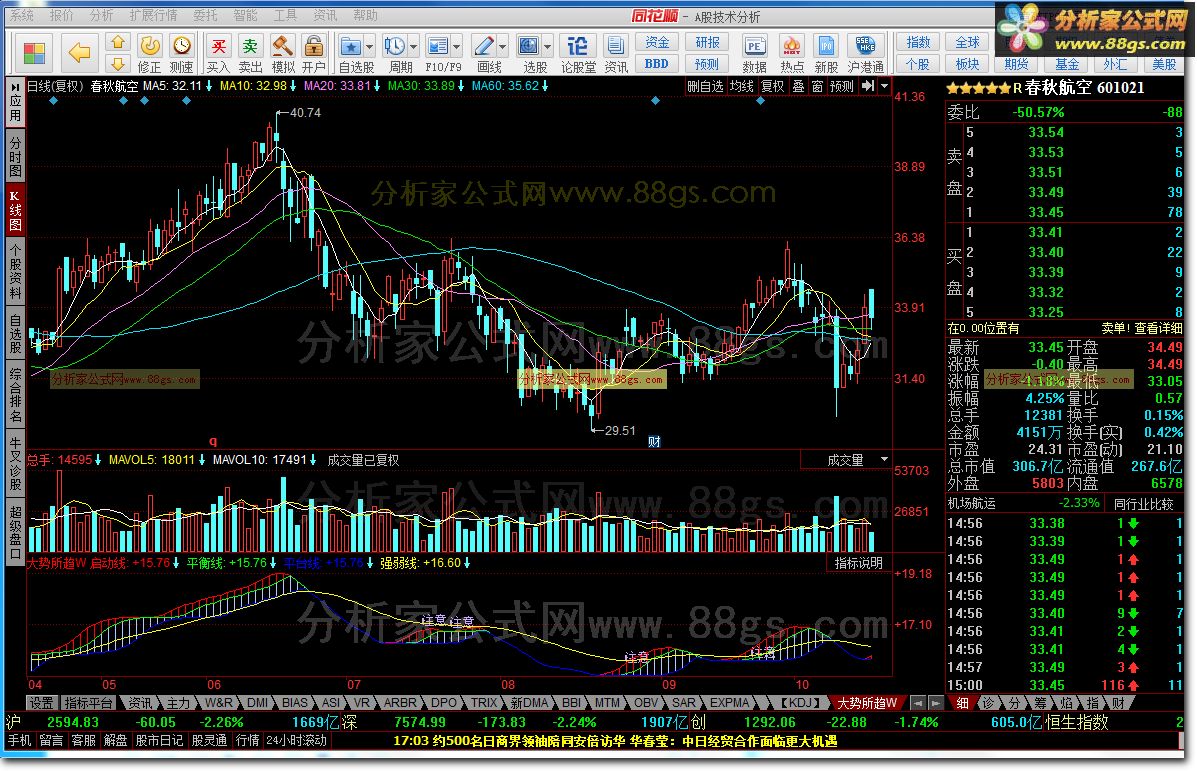This screenshot has width=1197, height=771.
Task: Click 删自选 to remove from watchlist
Action: click(x=705, y=86)
